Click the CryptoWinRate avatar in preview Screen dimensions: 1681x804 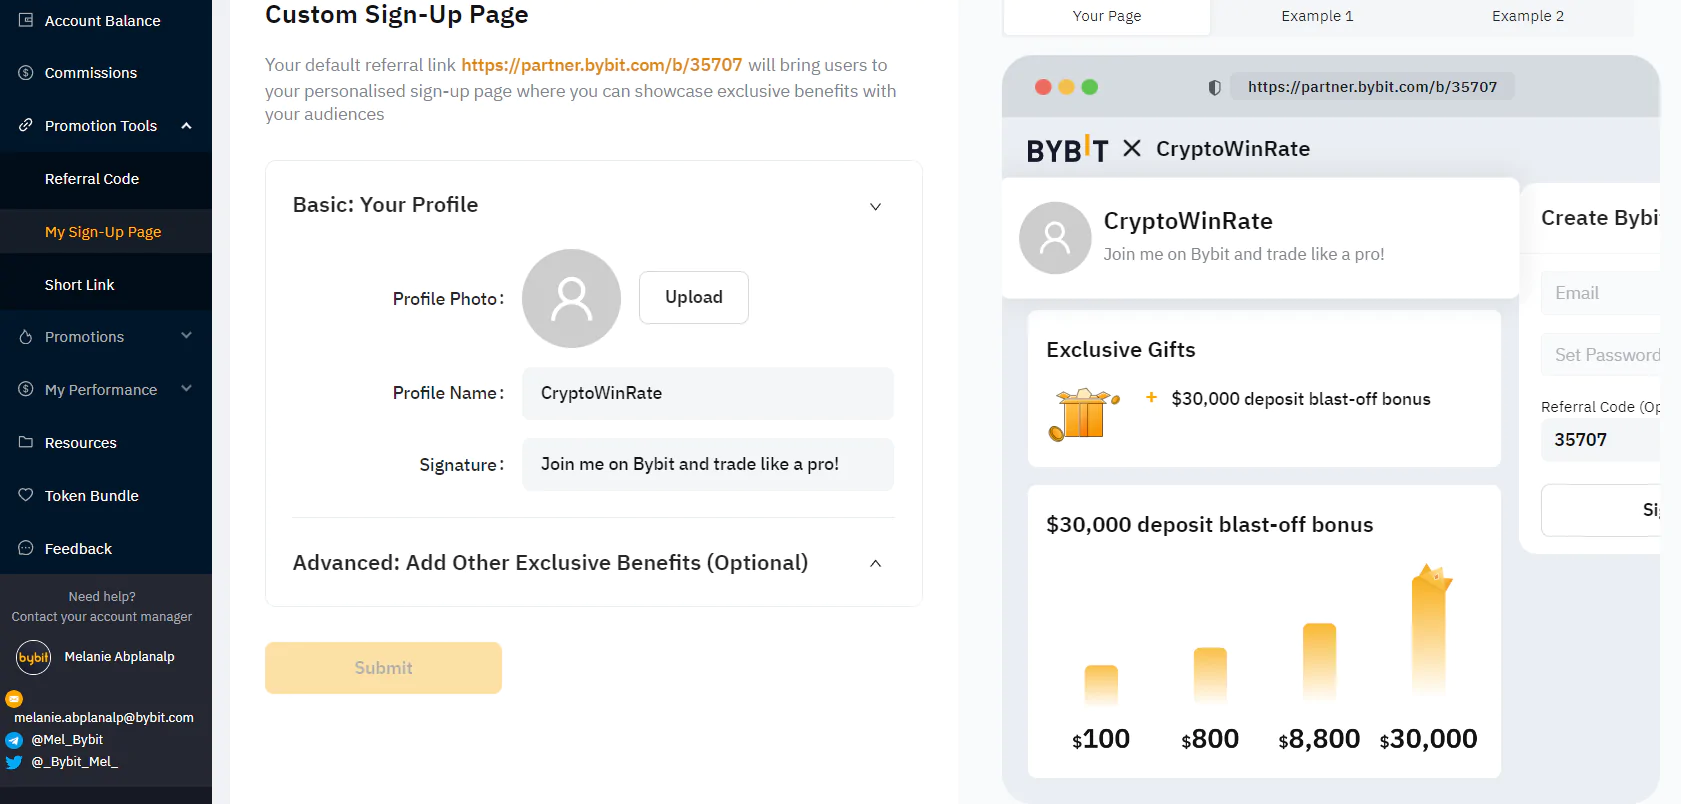pos(1055,238)
